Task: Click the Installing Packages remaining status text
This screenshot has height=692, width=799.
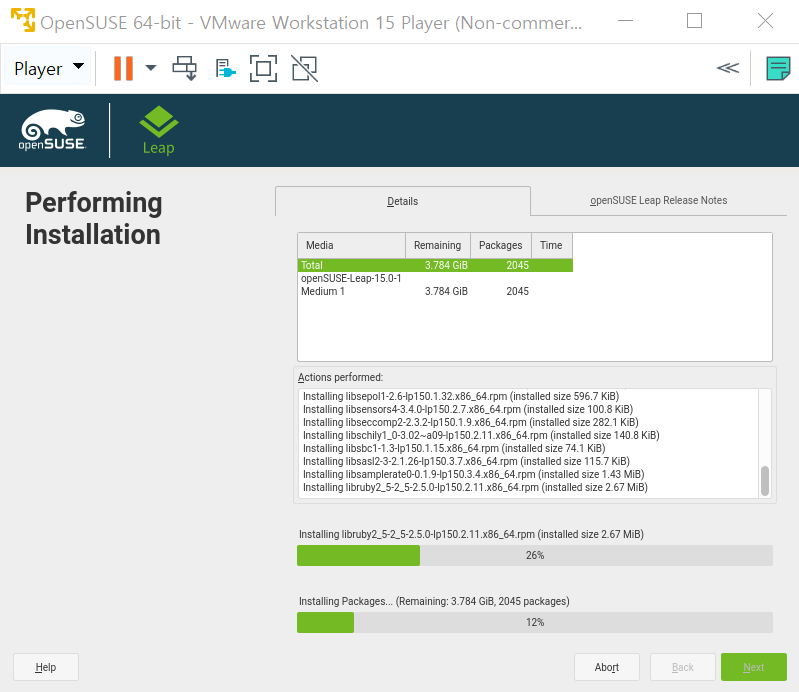Action: tap(434, 601)
